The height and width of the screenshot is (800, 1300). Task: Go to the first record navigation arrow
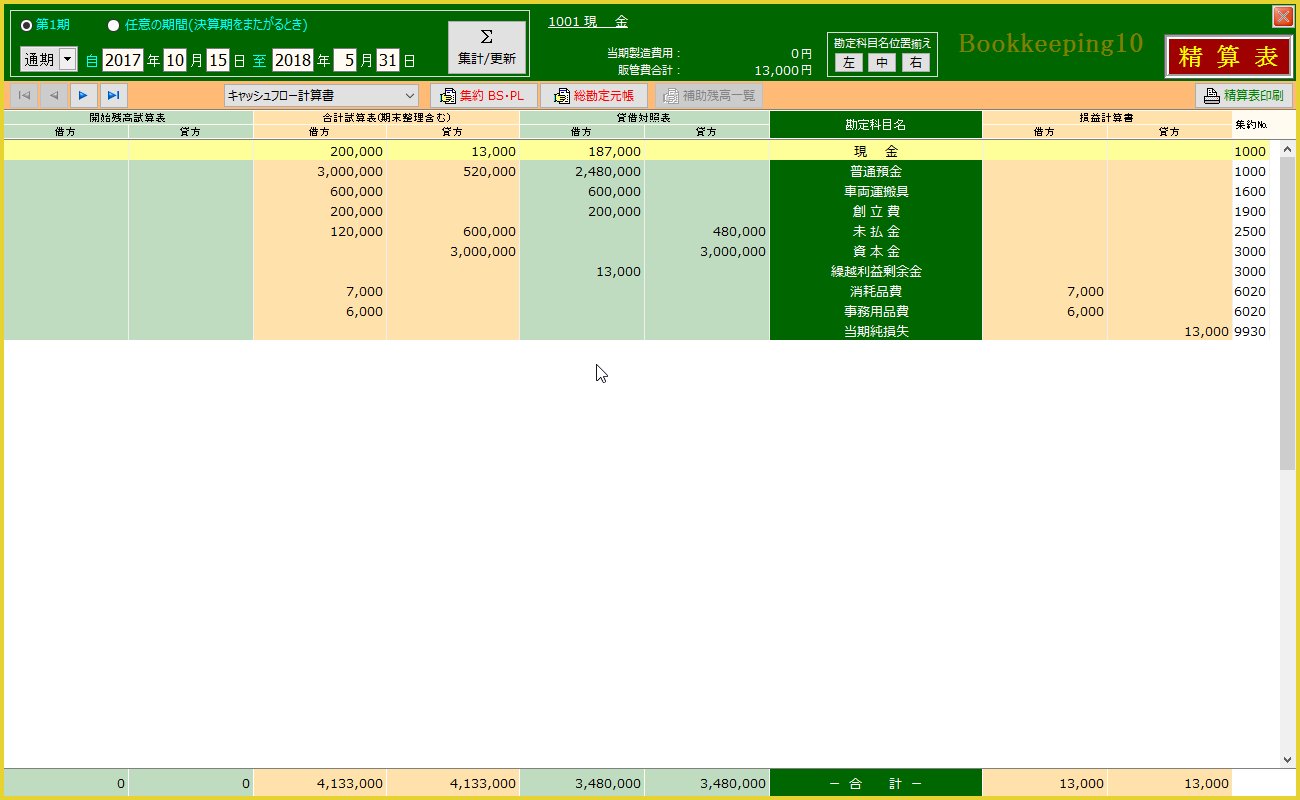[x=24, y=95]
